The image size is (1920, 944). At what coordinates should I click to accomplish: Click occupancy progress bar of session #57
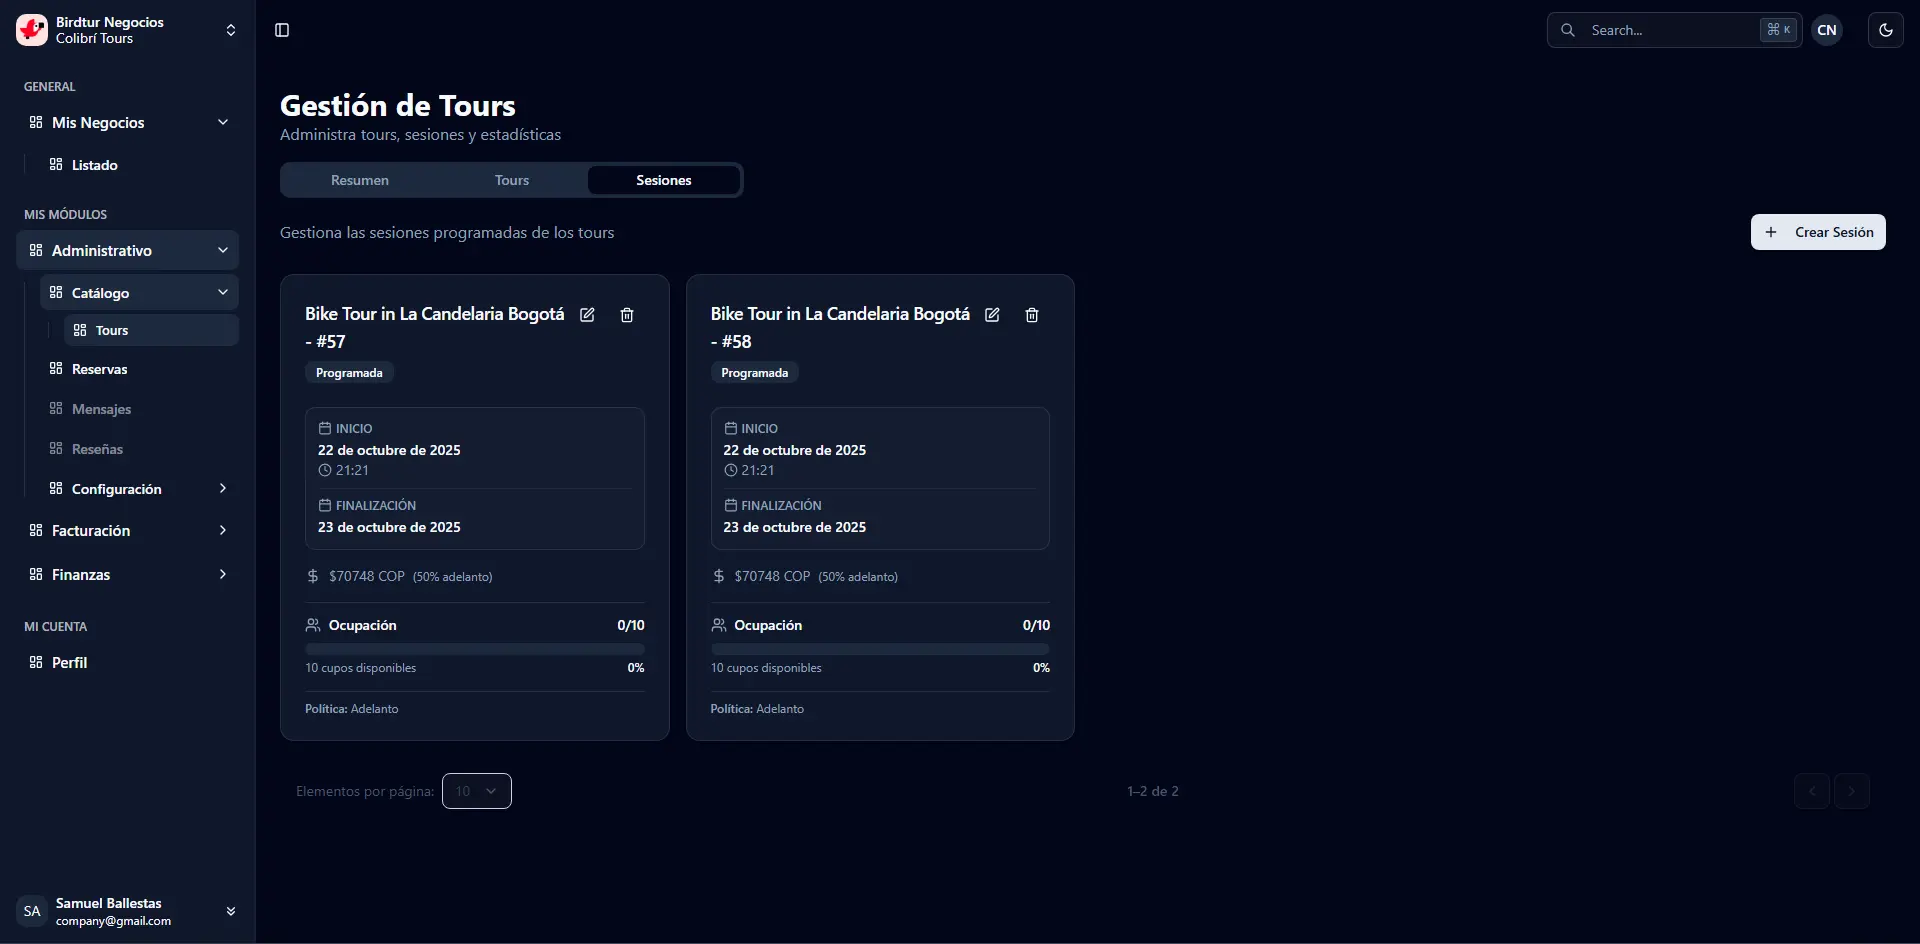coord(474,649)
